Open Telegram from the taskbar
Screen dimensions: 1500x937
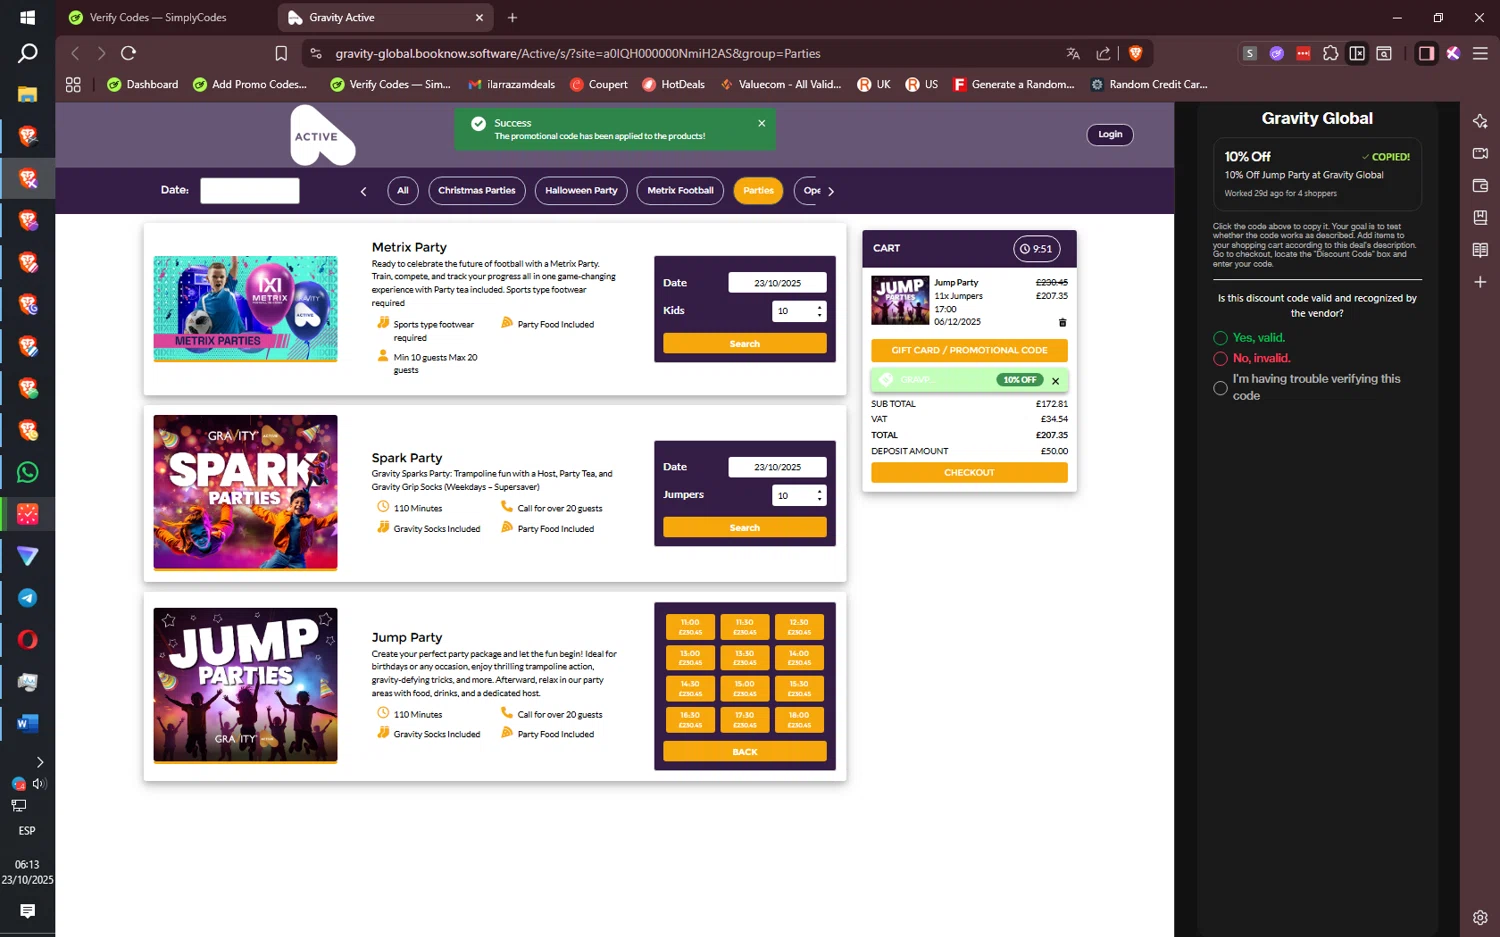28,598
